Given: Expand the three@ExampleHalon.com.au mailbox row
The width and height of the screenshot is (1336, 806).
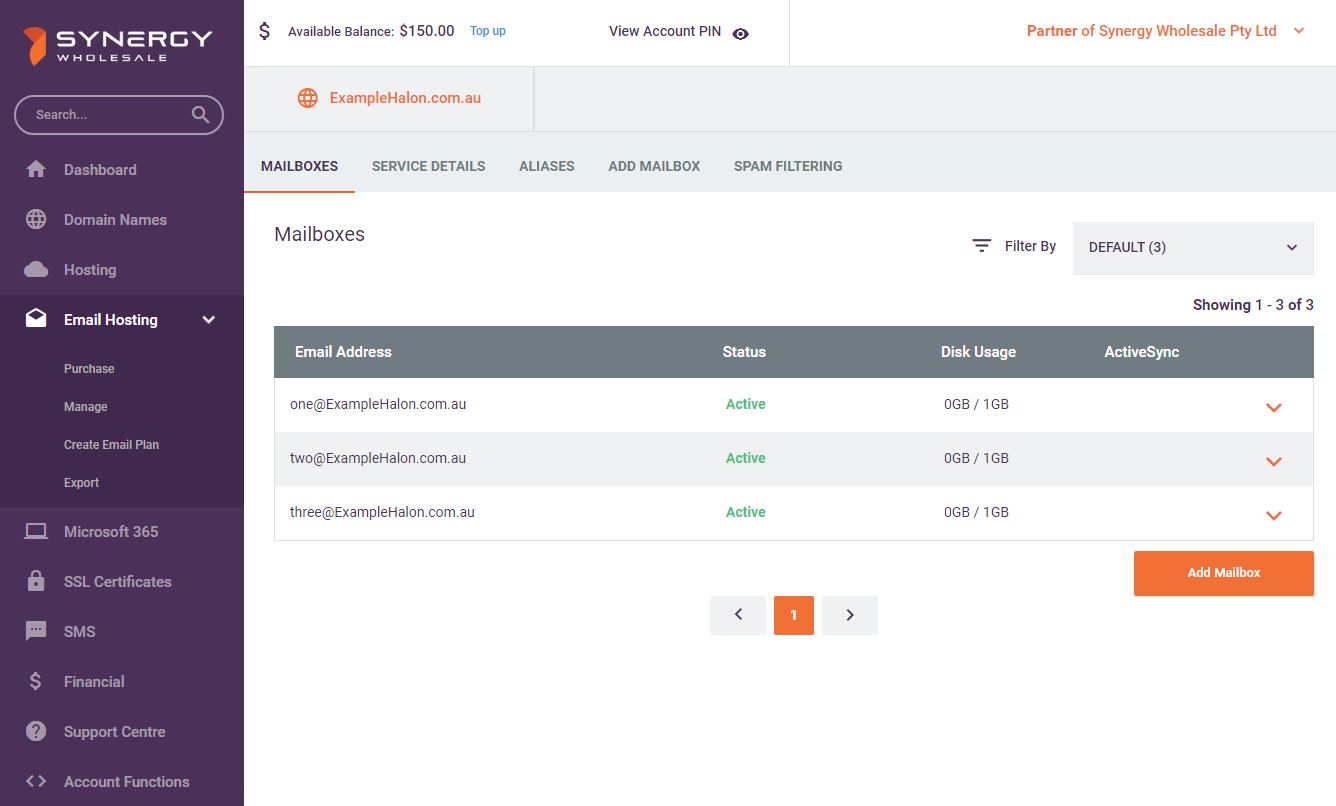Looking at the screenshot, I should [x=1273, y=515].
